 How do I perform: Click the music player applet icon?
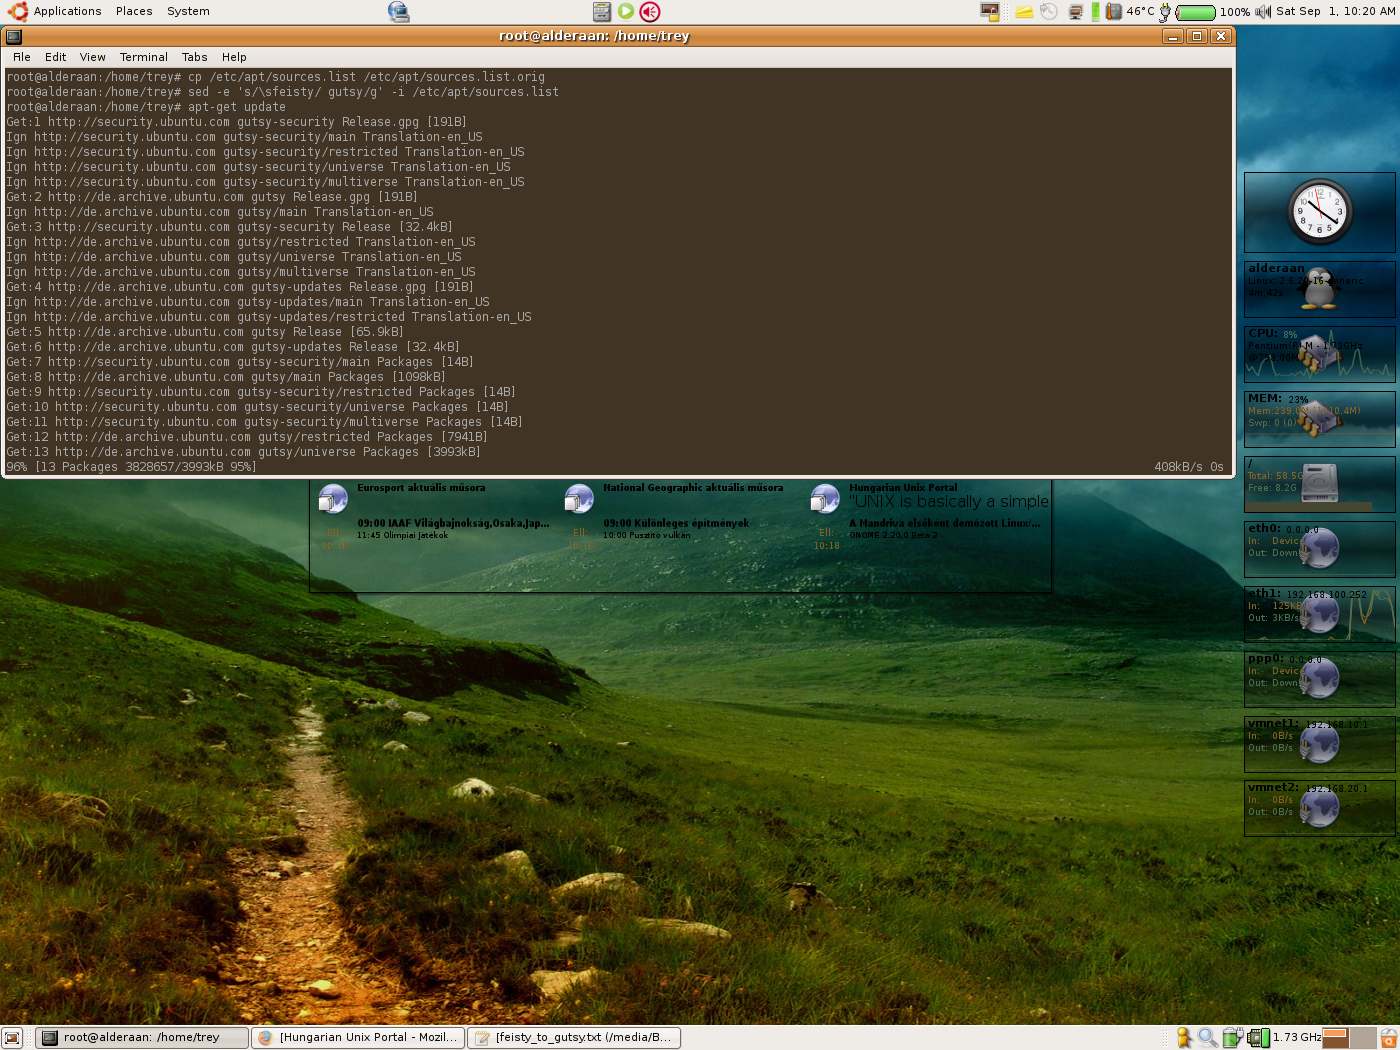[x=602, y=11]
